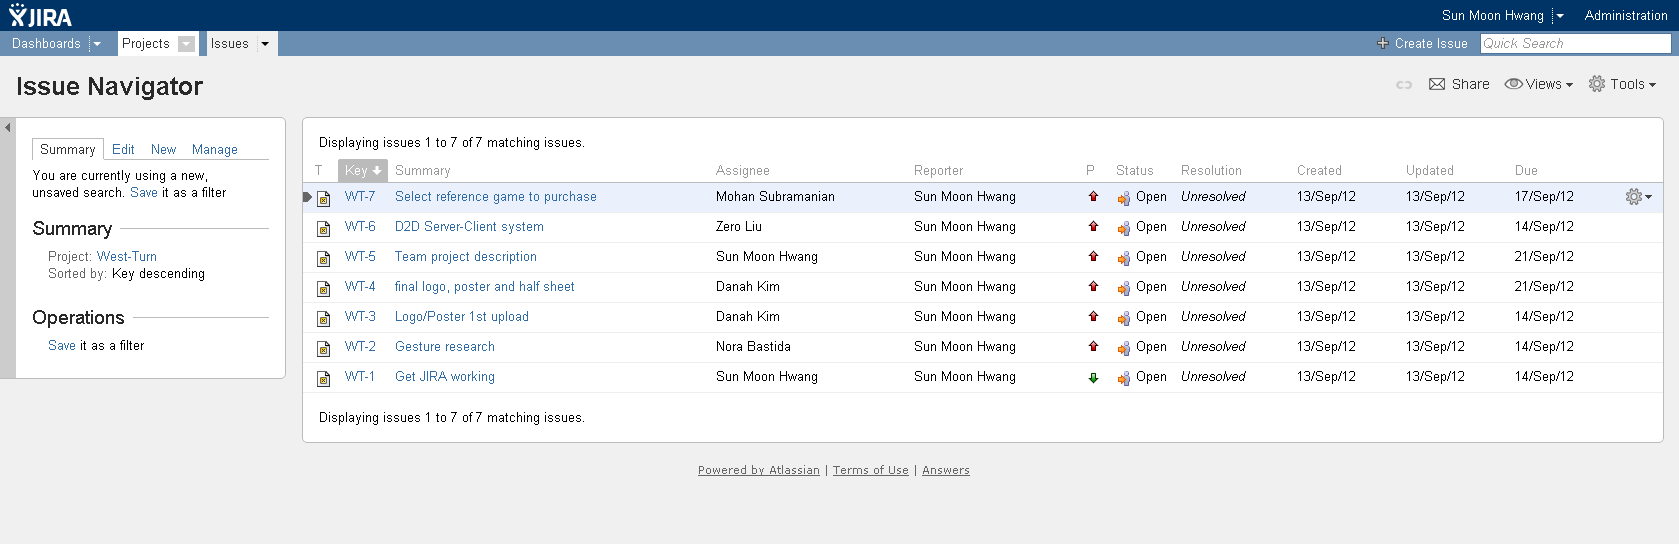Switch to the Manage tab
Screen dimensions: 1679x544
[x=215, y=149]
